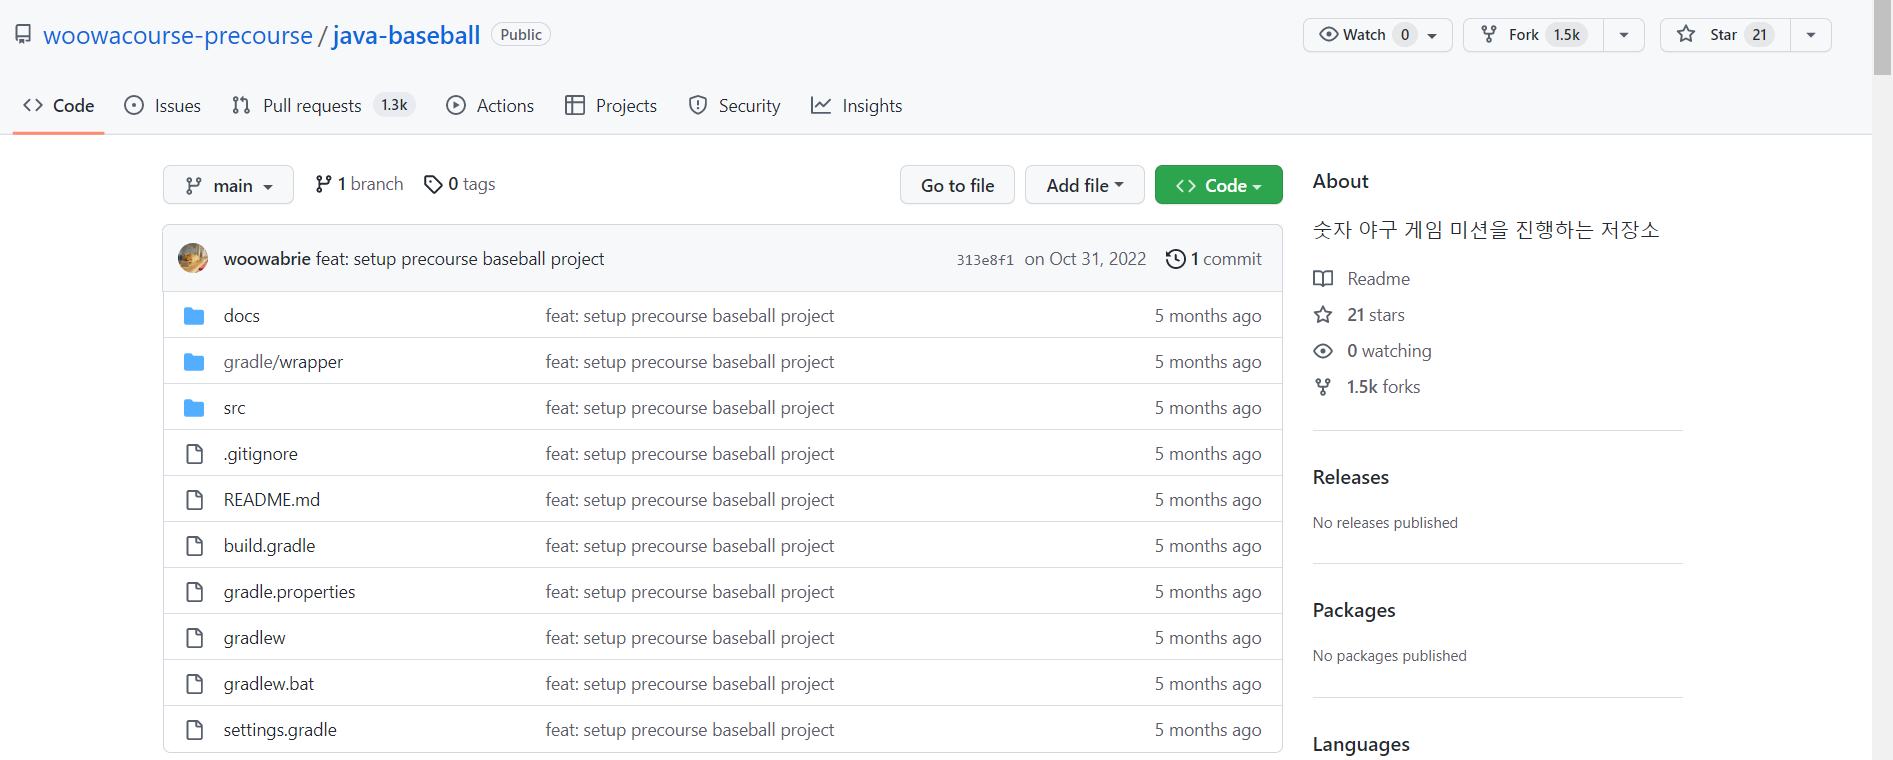Expand the Star lists dropdown arrow
The image size is (1893, 760).
[x=1811, y=35]
